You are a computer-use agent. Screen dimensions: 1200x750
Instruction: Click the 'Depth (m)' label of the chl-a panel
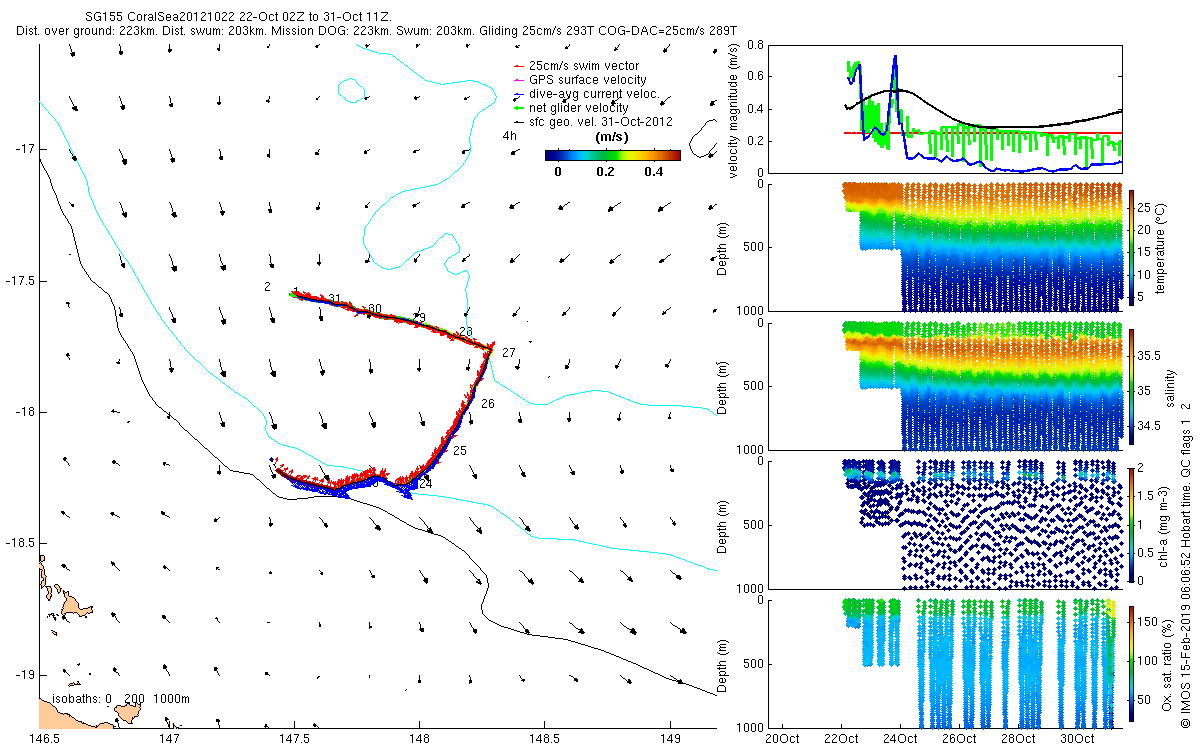click(x=724, y=525)
